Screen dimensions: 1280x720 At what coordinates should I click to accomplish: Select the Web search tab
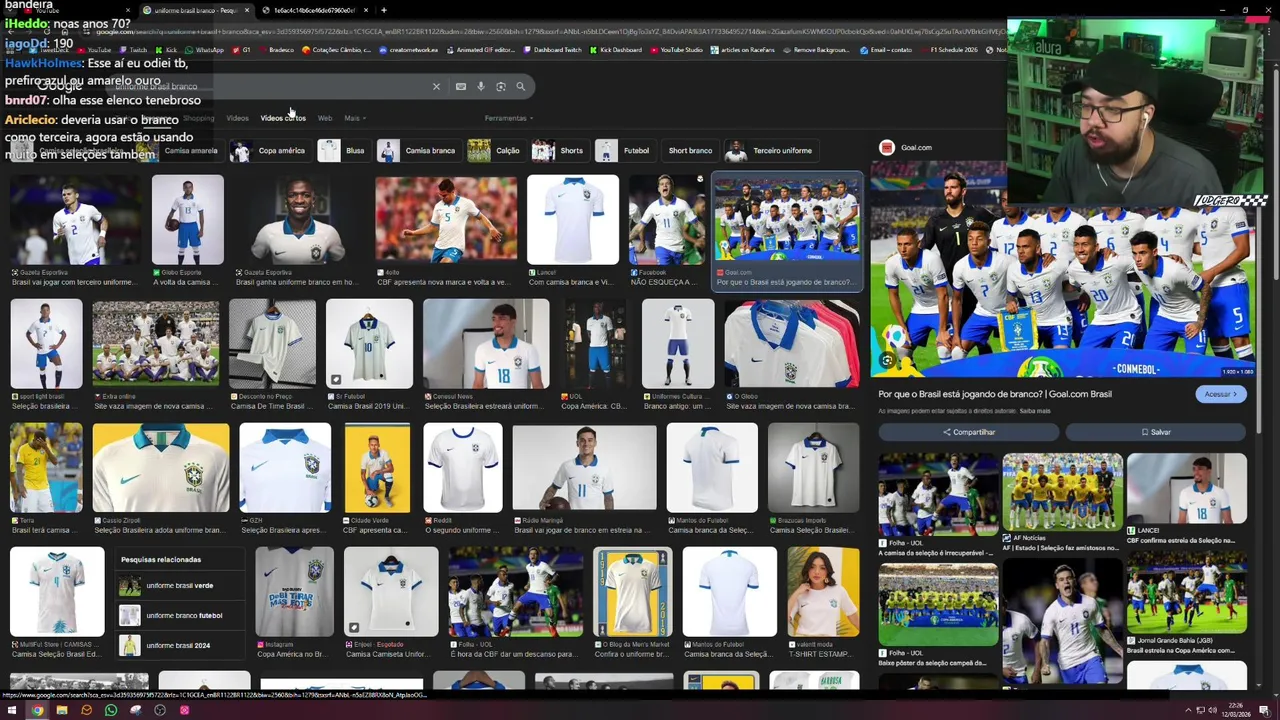[x=325, y=118]
